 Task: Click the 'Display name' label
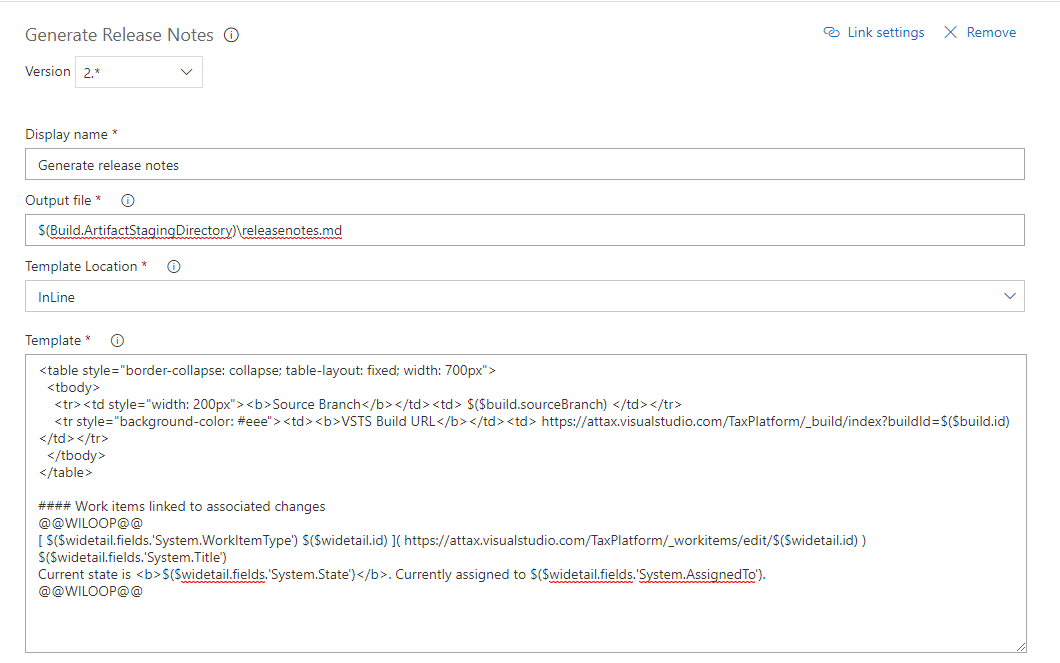click(x=66, y=134)
